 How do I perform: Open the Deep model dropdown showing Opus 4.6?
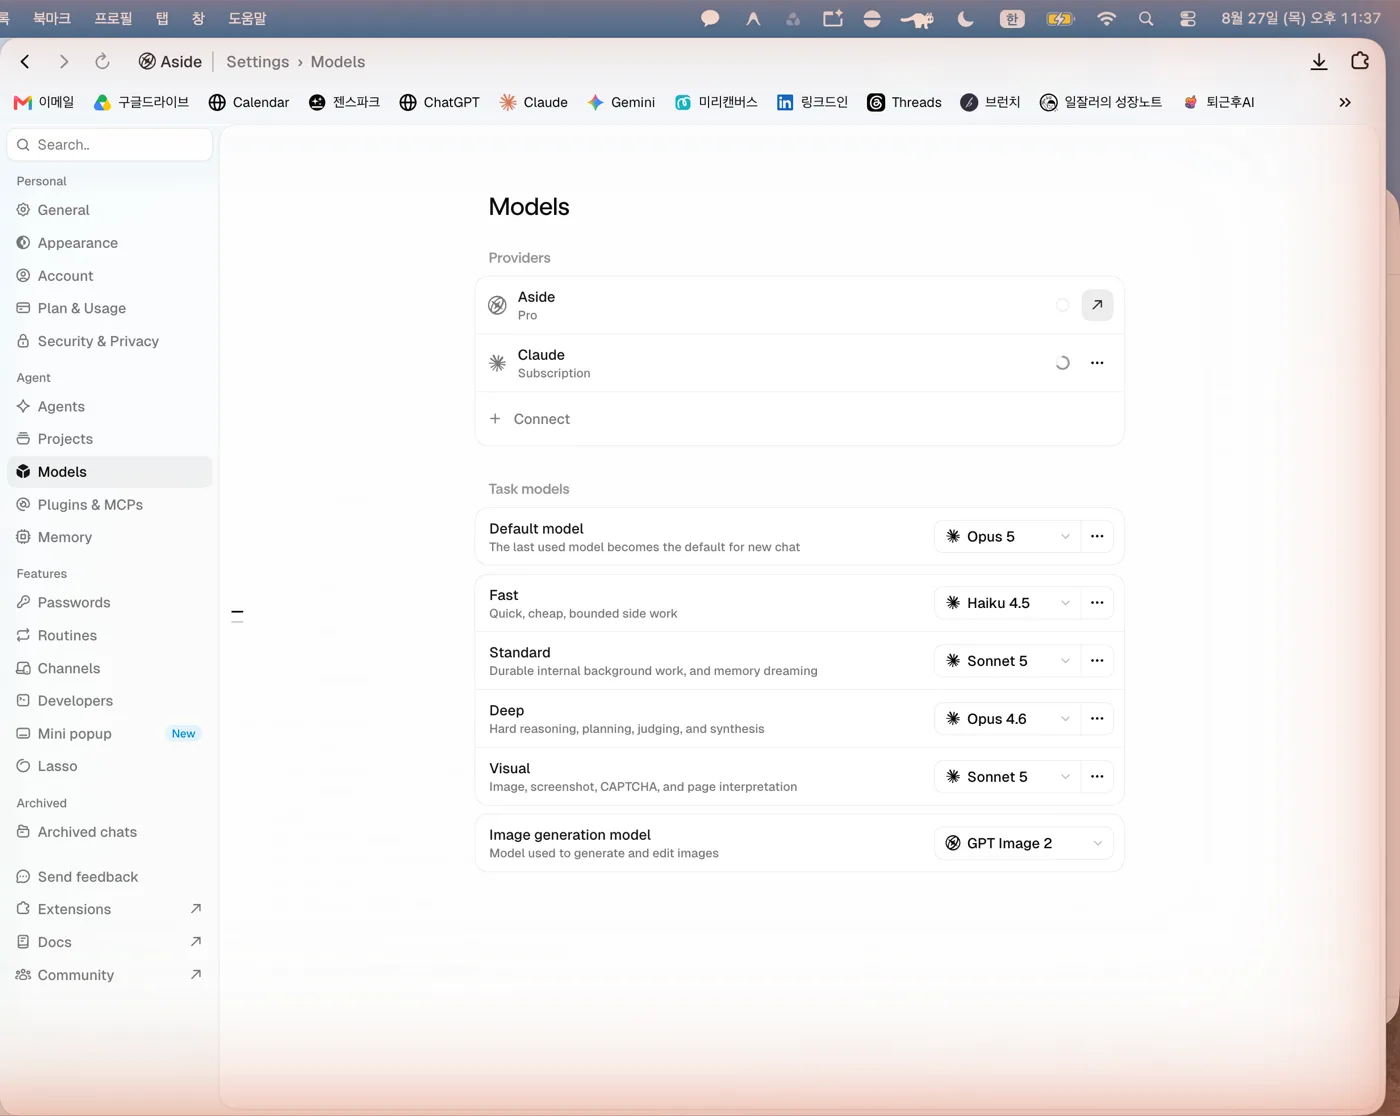[1008, 719]
